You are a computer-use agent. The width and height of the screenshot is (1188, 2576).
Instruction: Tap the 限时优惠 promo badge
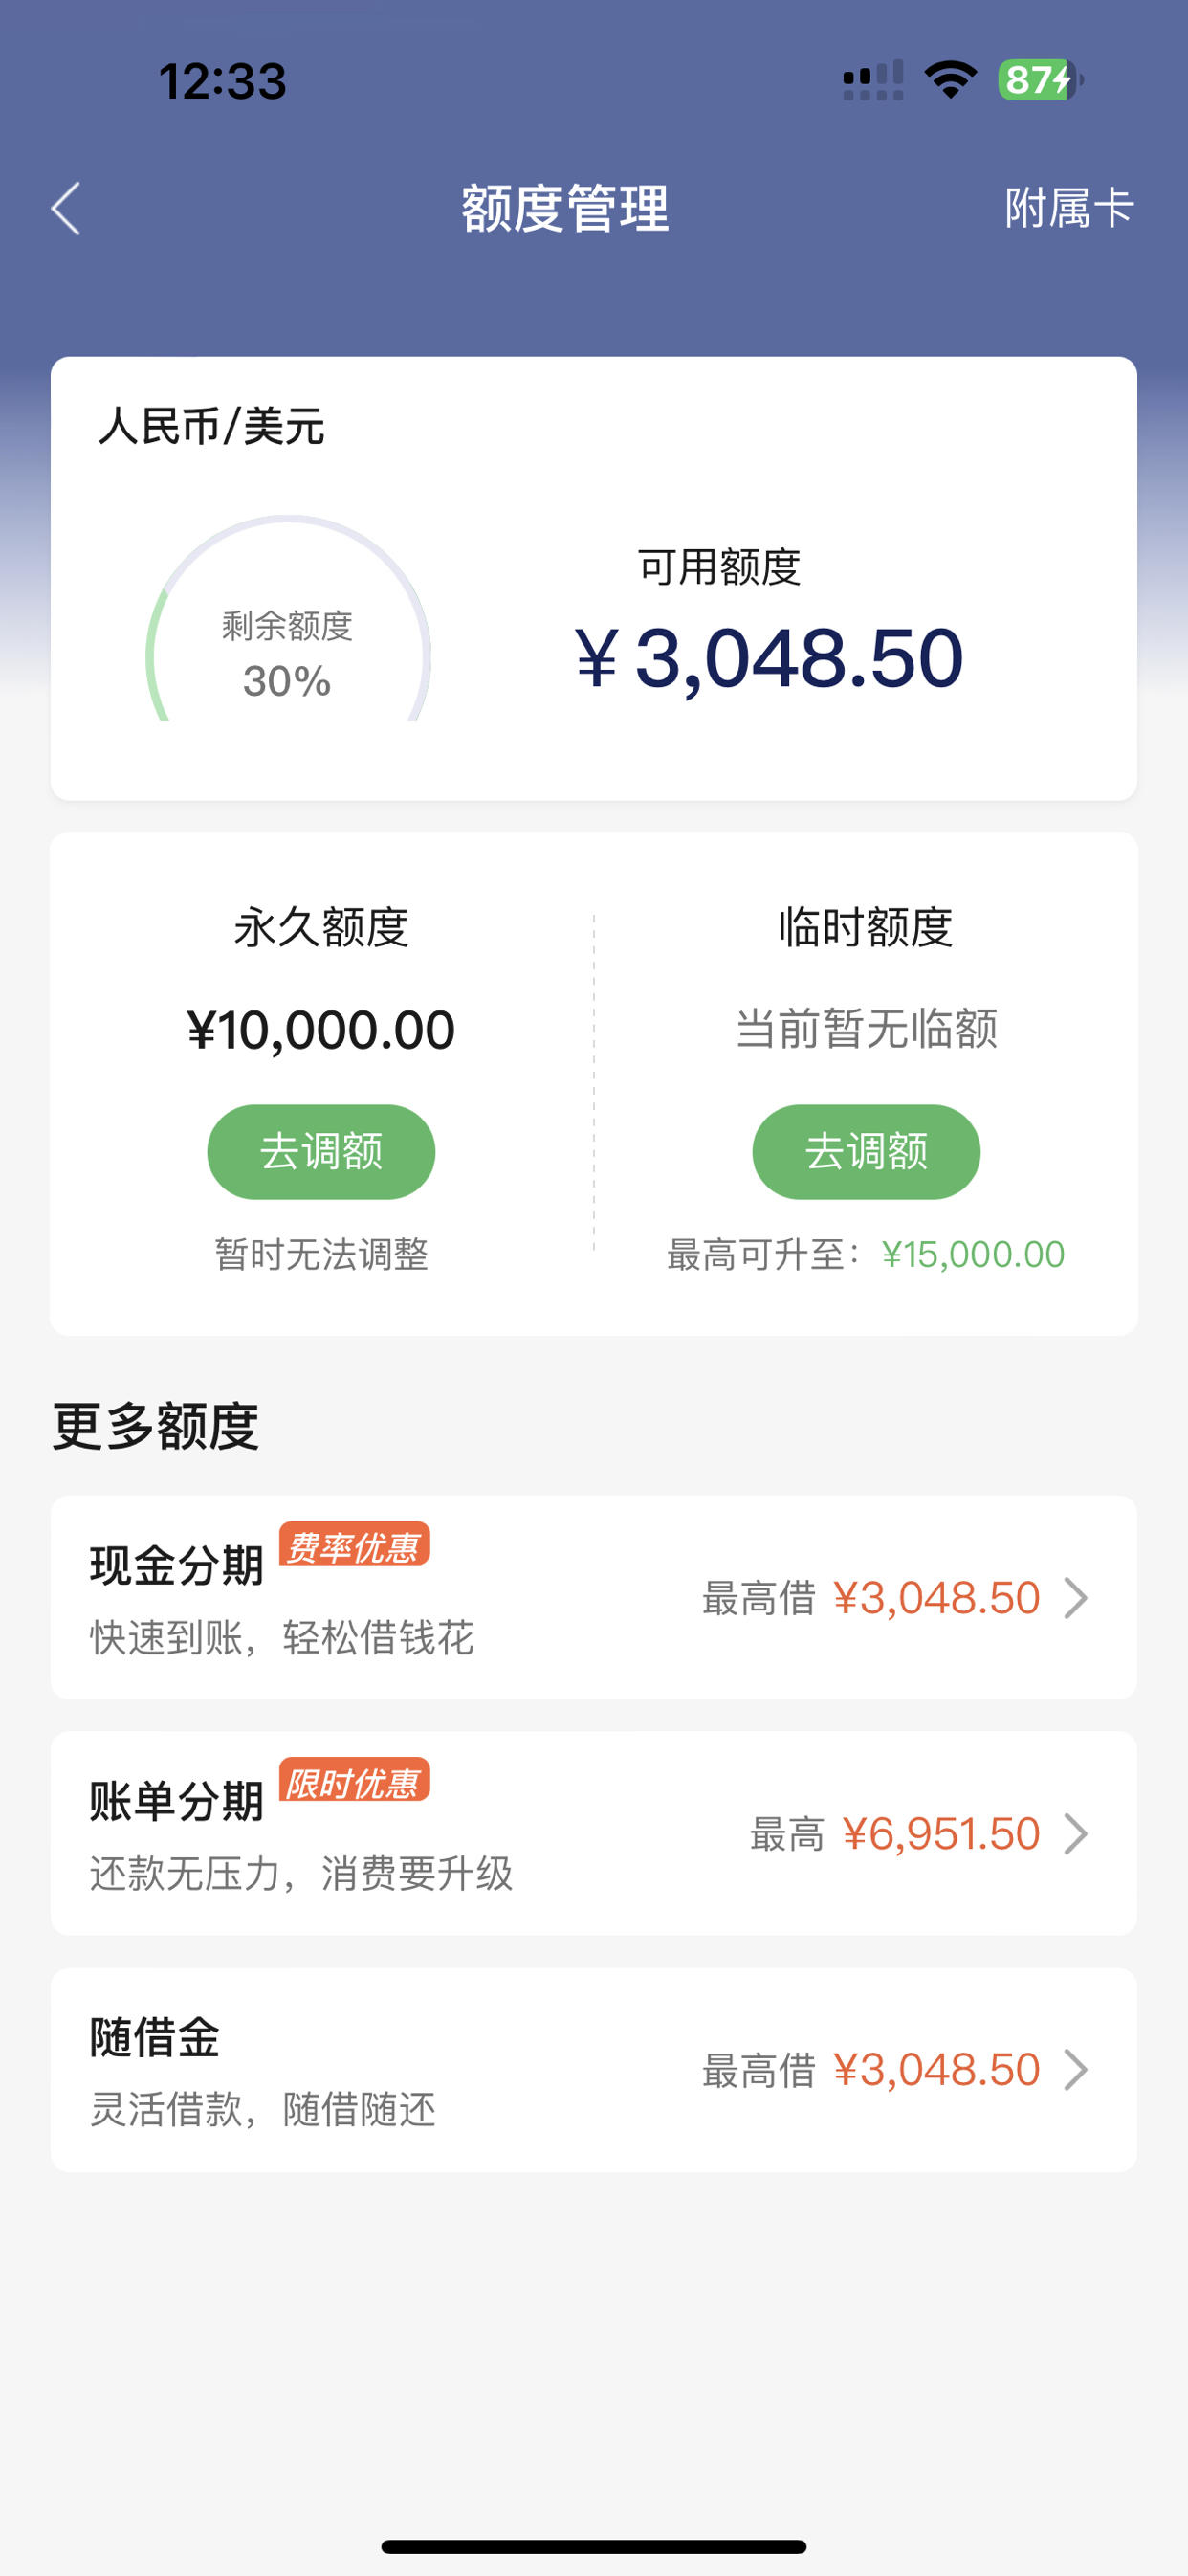click(x=354, y=1781)
